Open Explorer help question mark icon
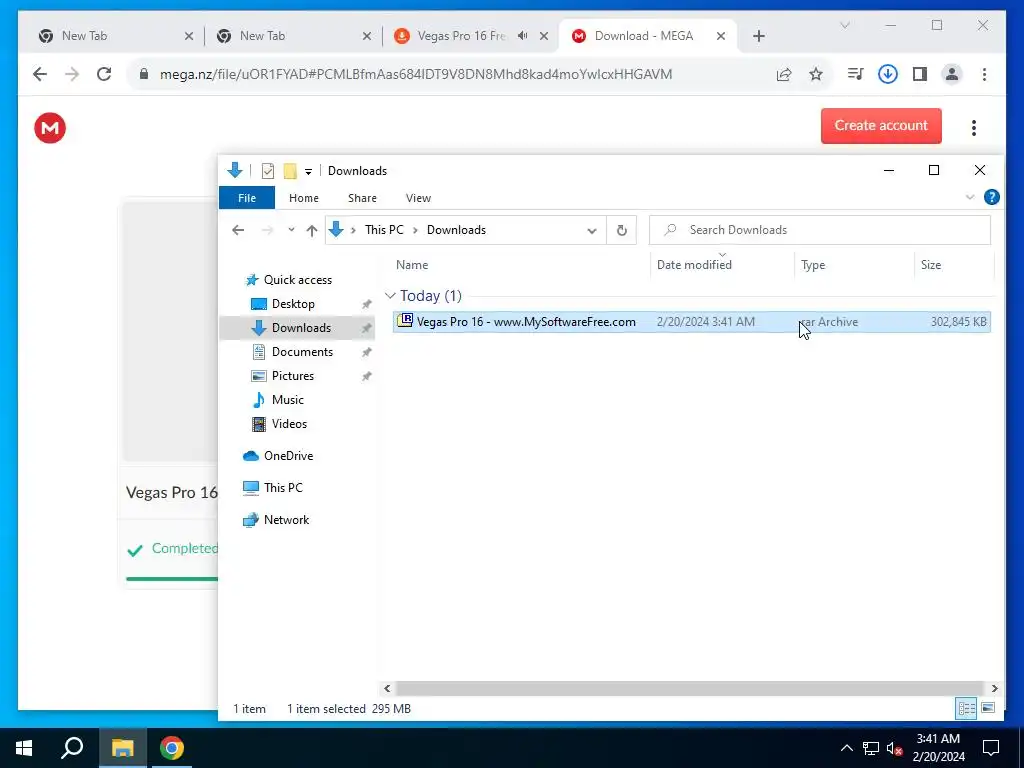Image resolution: width=1024 pixels, height=768 pixels. tap(991, 197)
